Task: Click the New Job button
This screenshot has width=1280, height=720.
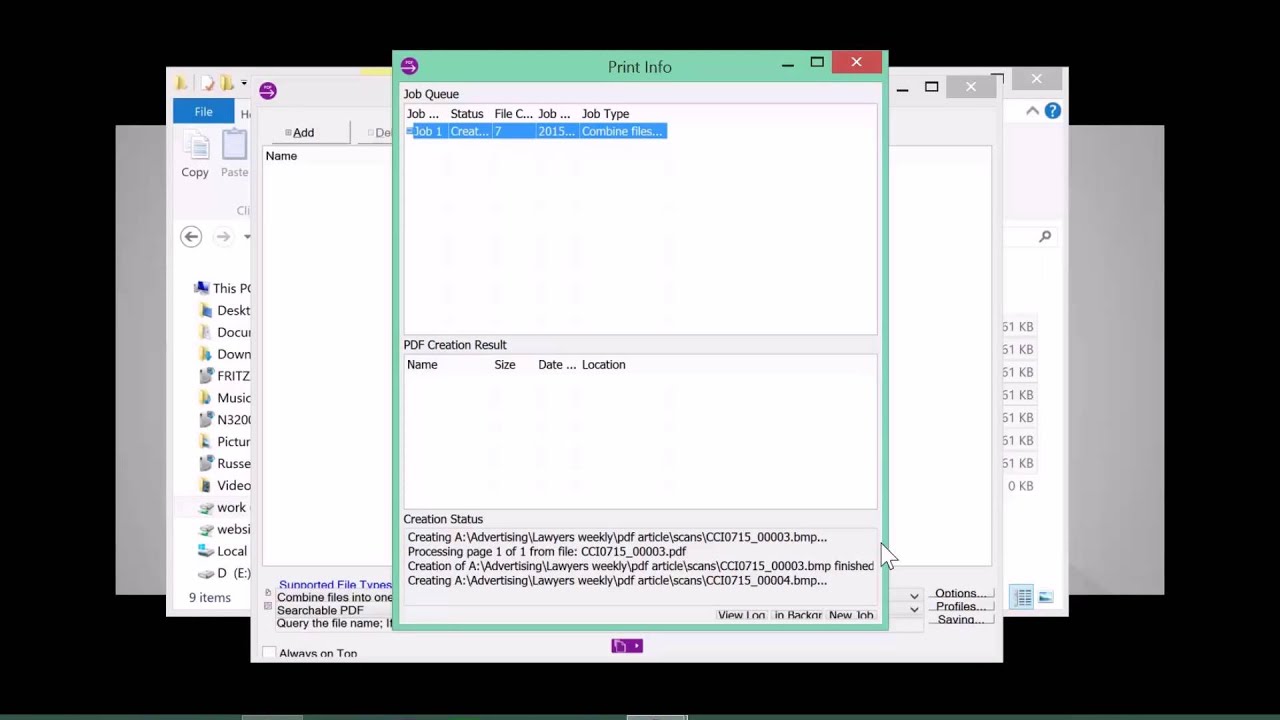Action: pyautogui.click(x=851, y=615)
